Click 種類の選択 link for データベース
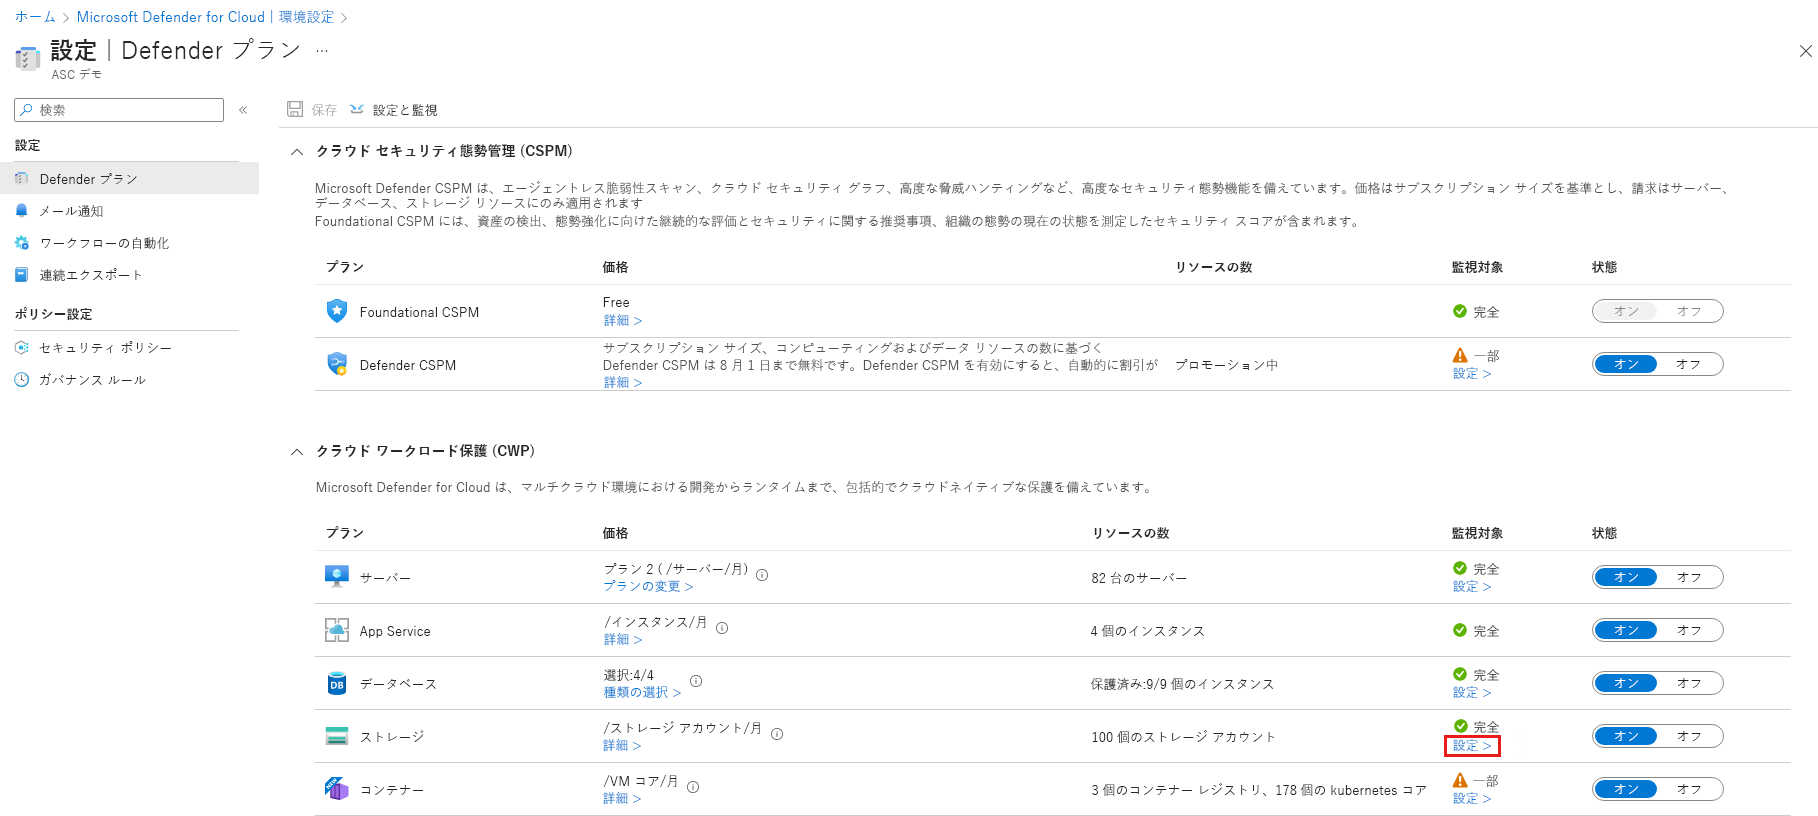 coord(641,692)
